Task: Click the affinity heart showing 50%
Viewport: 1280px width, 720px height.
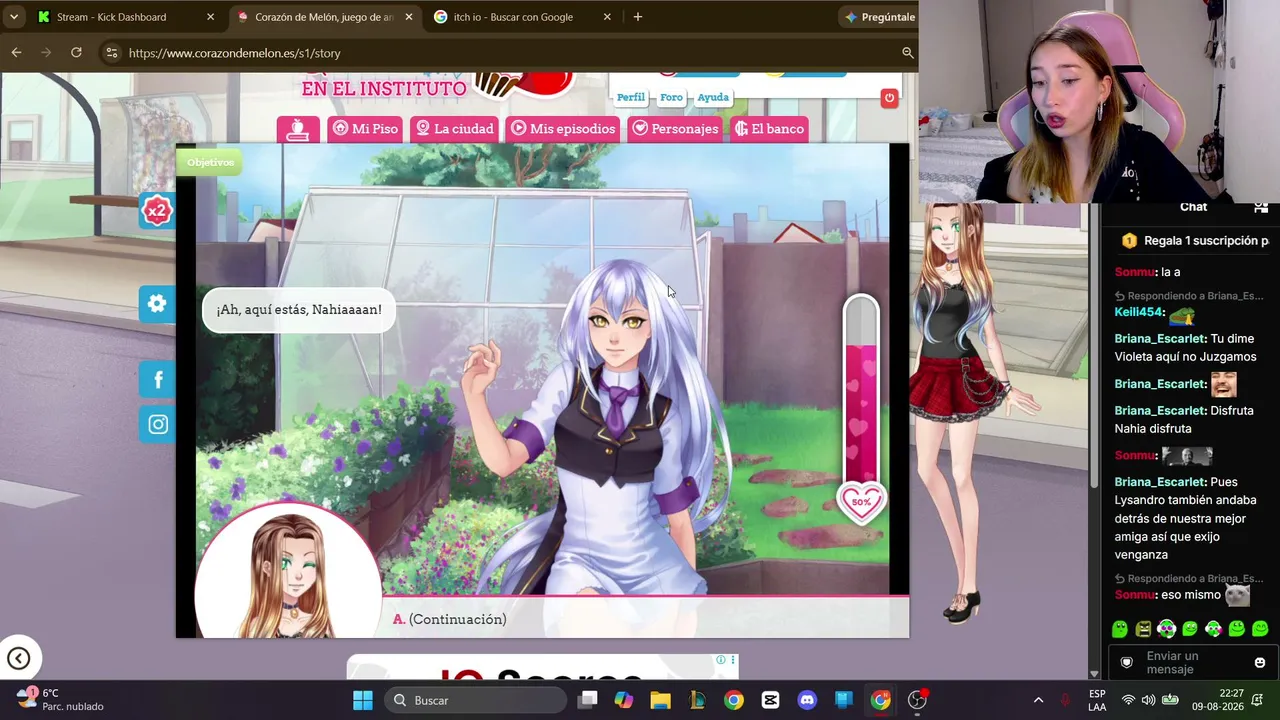Action: click(x=861, y=502)
